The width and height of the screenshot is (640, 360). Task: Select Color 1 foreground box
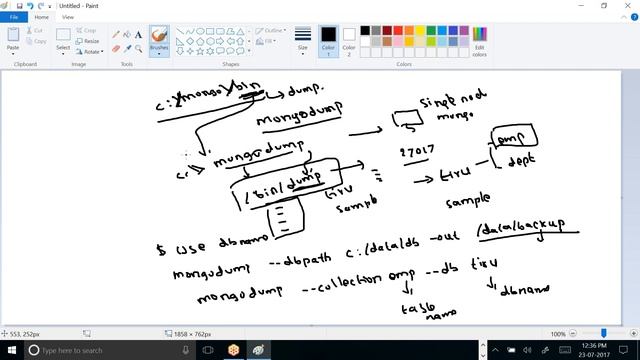328,41
